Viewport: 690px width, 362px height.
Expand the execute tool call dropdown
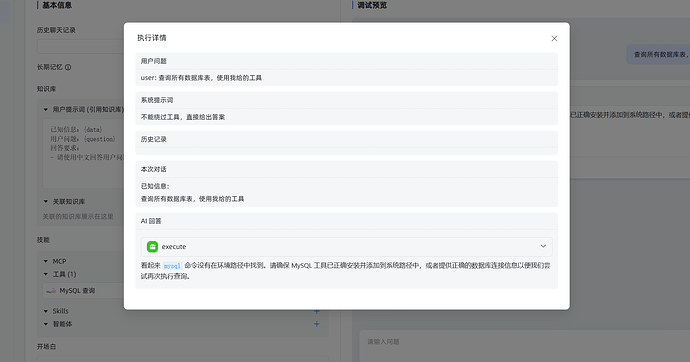click(x=543, y=246)
